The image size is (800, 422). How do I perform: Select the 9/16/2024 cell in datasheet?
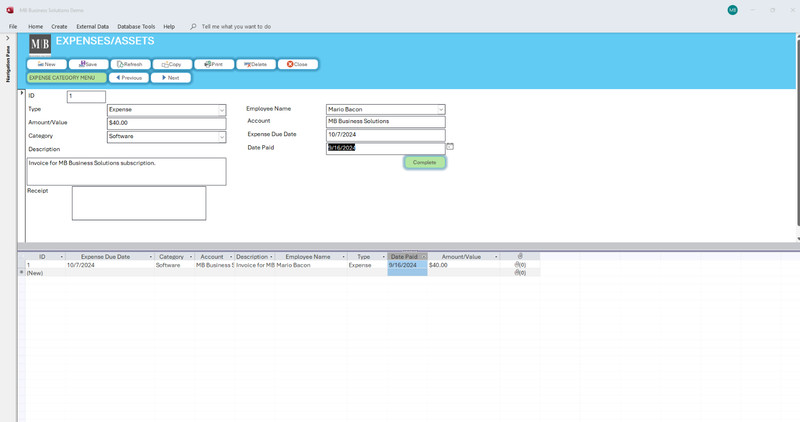[407, 265]
